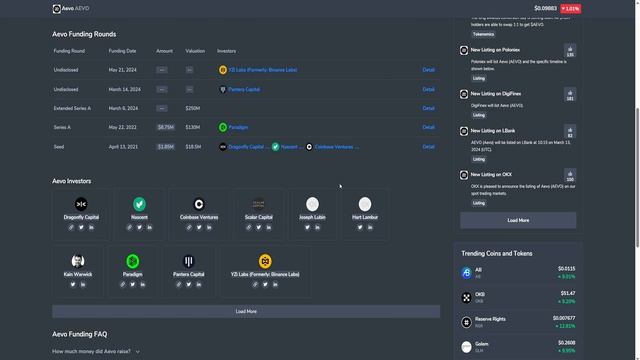Open New Listing on LBank headline

[x=493, y=131]
